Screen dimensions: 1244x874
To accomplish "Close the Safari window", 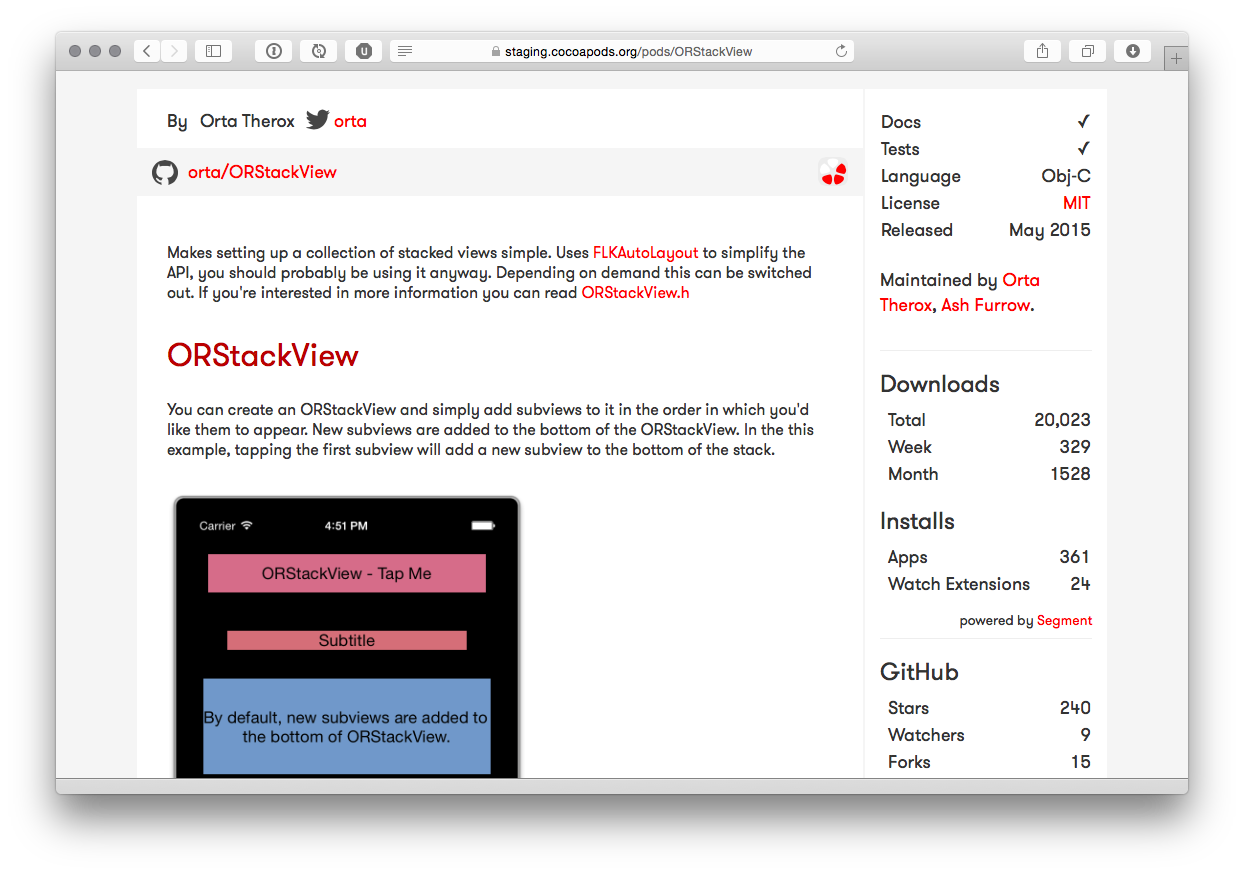I will (75, 51).
